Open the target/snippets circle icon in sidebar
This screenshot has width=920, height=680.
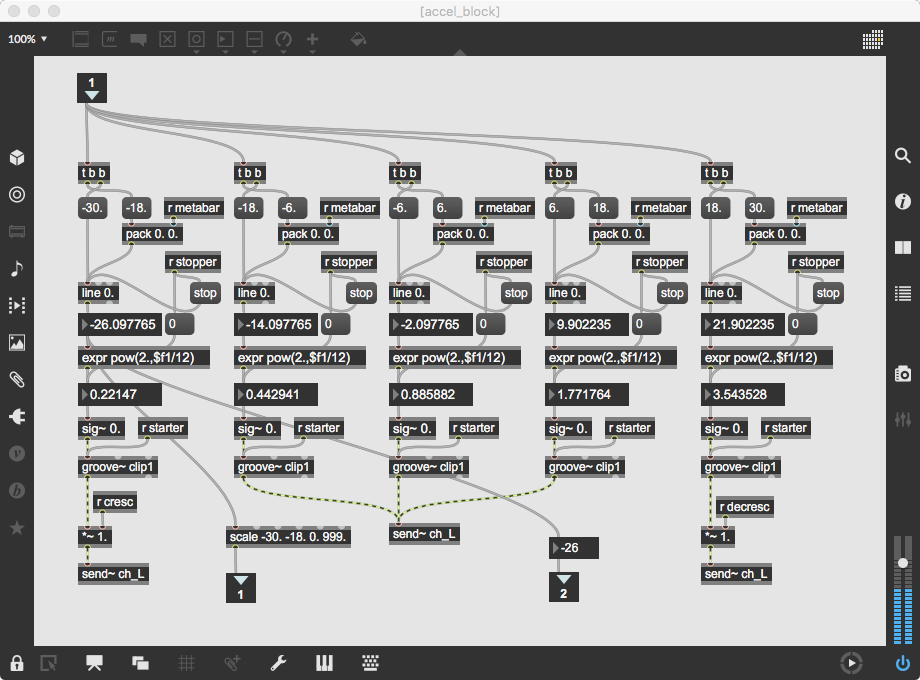pos(17,194)
